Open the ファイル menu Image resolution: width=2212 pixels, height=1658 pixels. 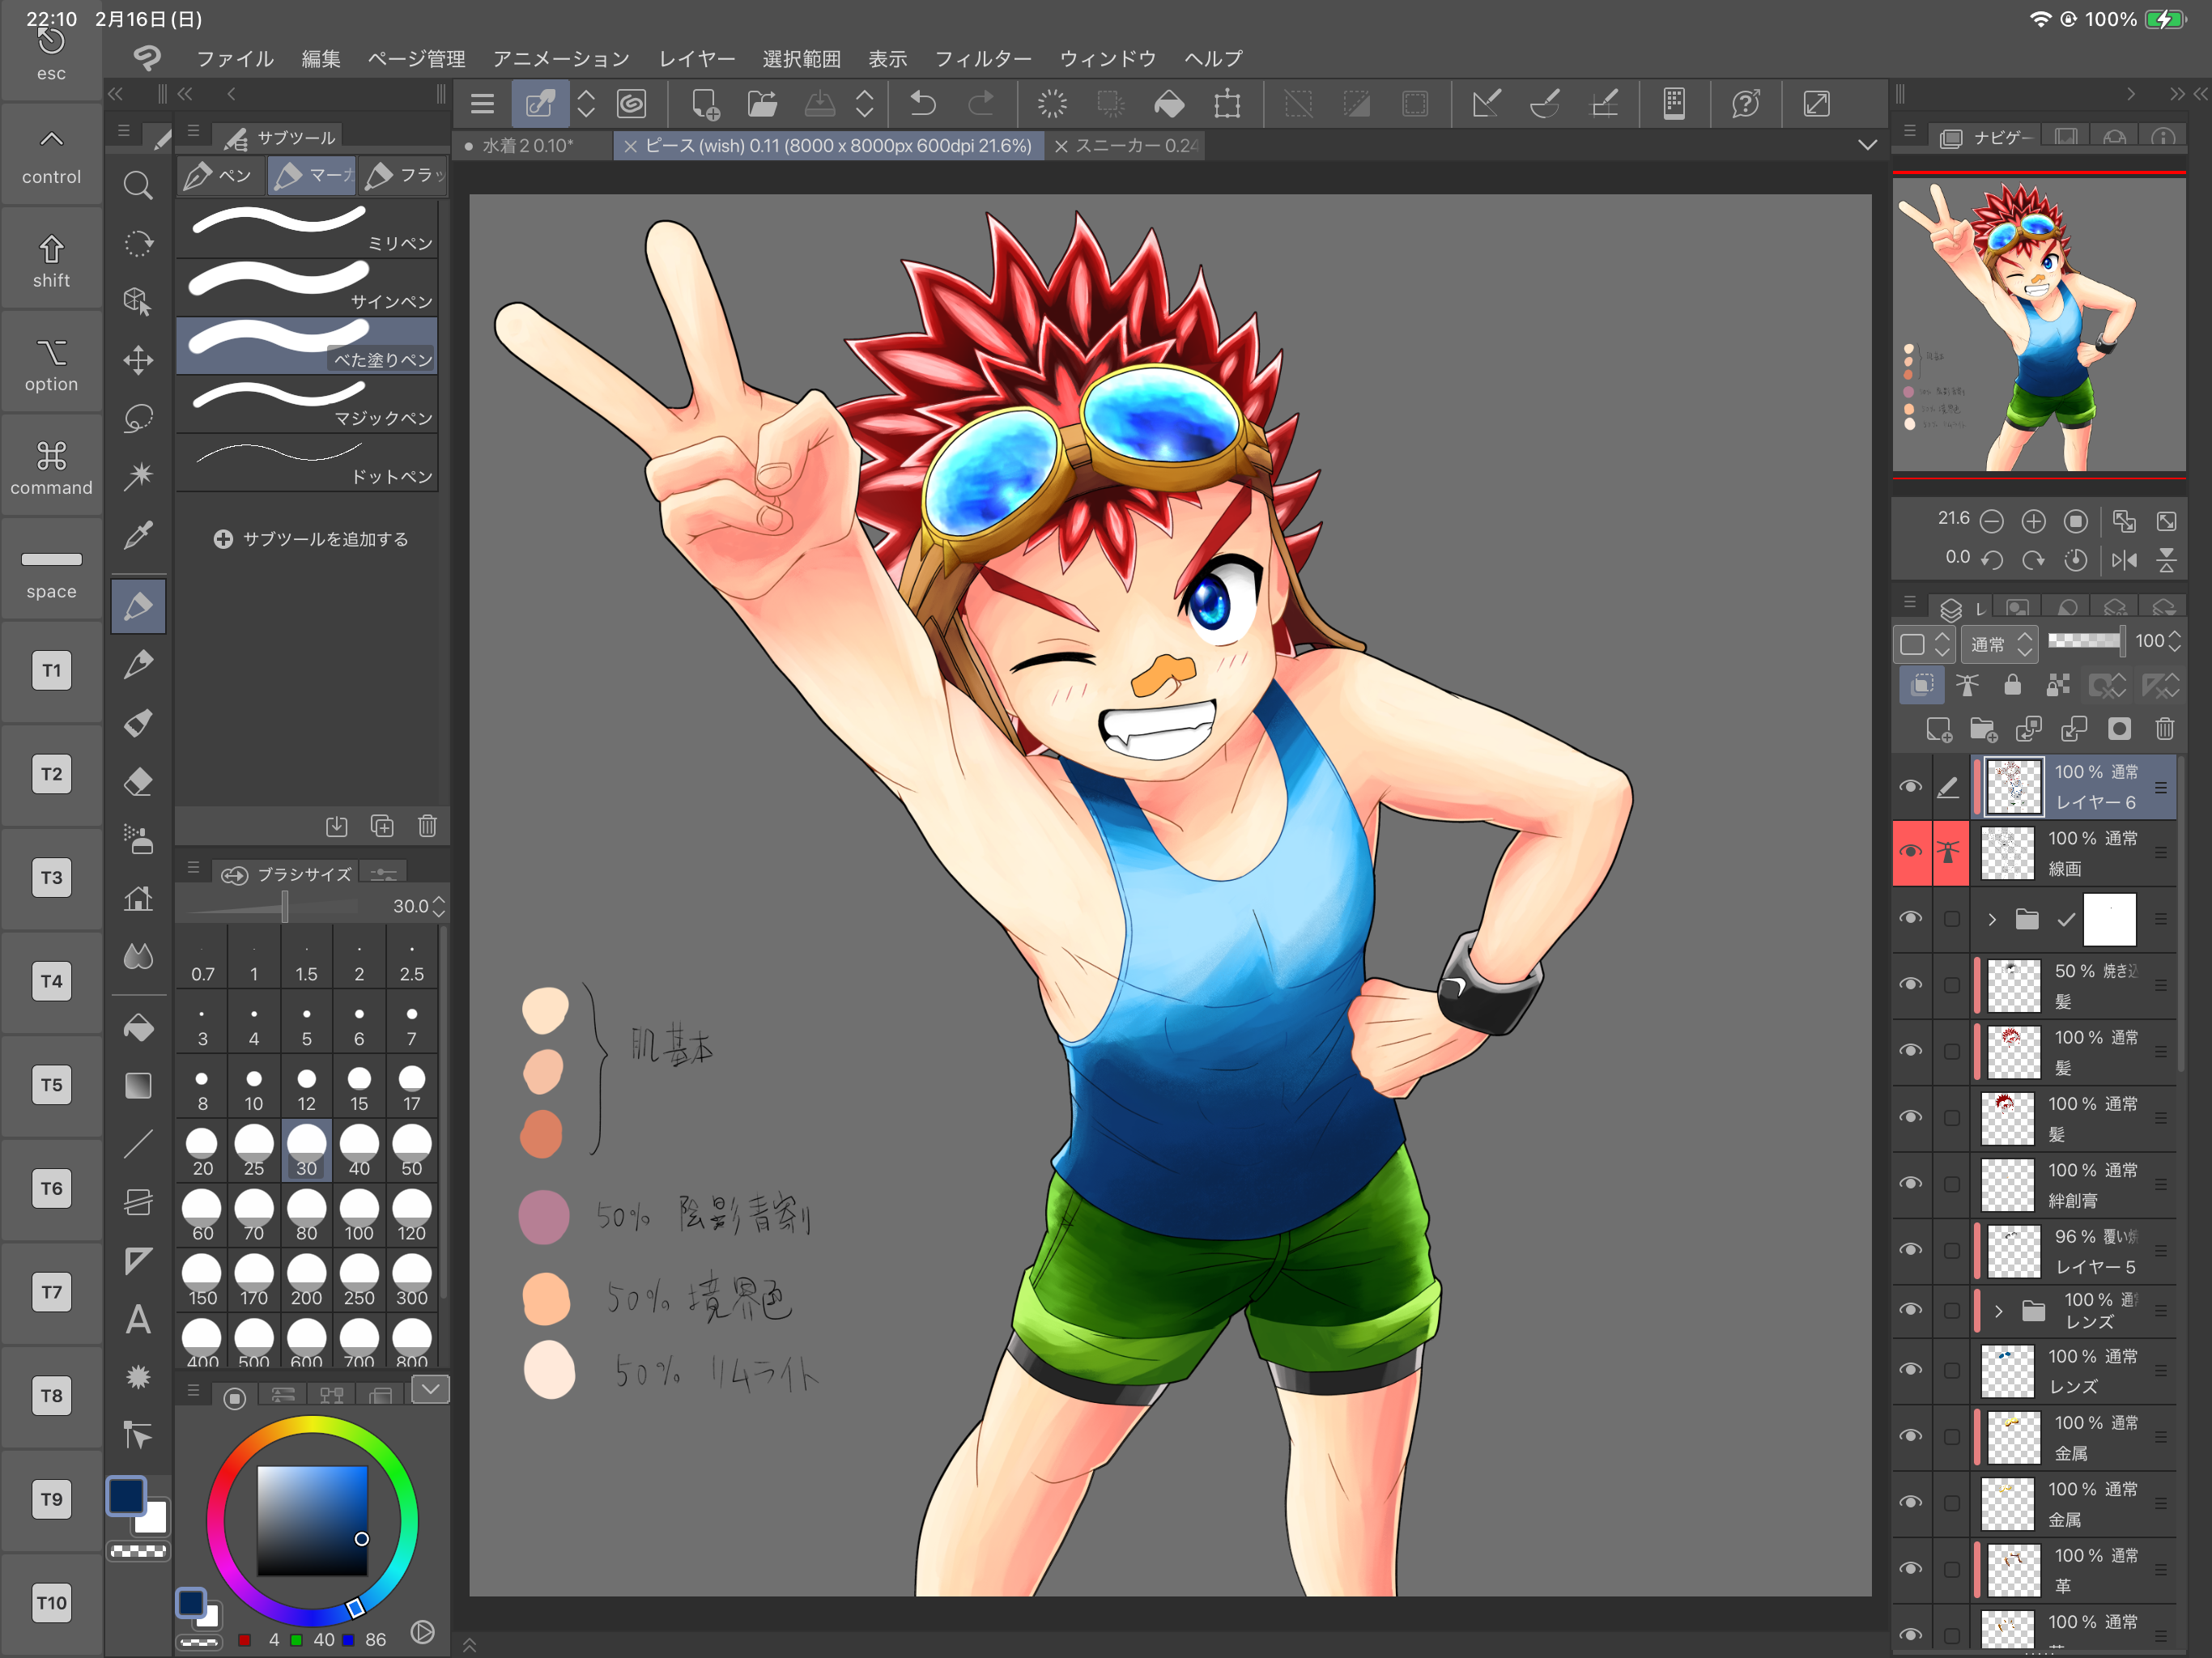click(235, 58)
